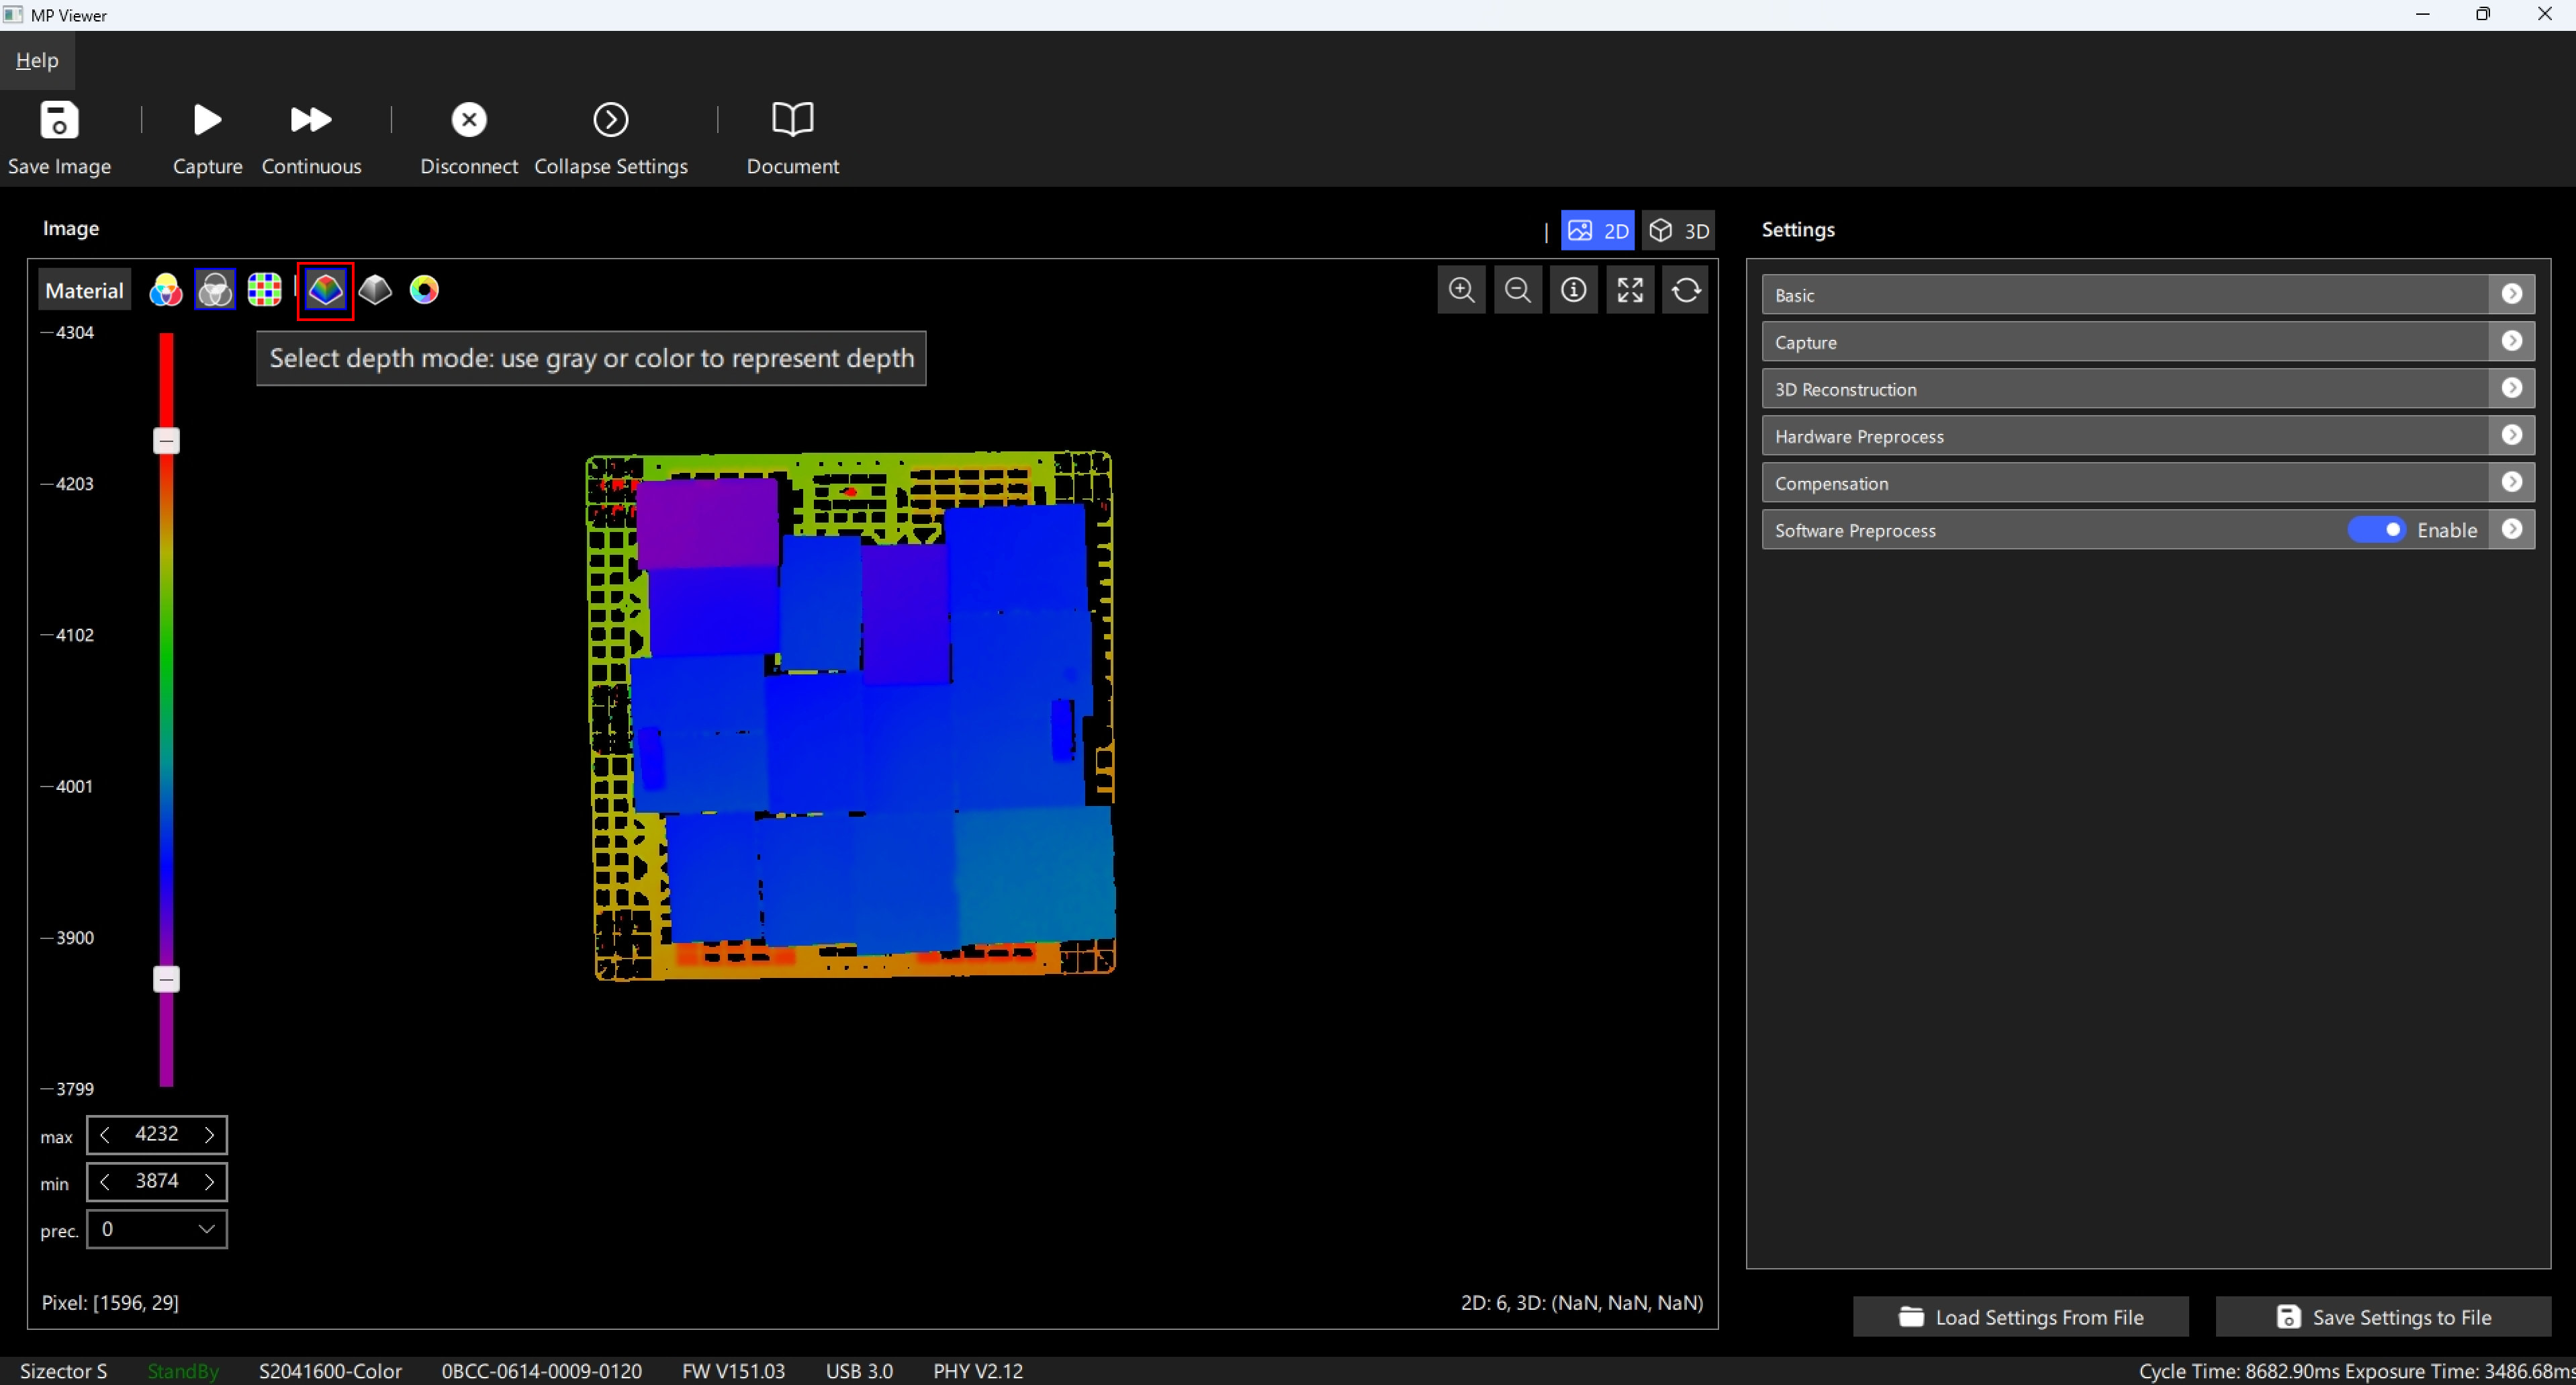This screenshot has width=2576, height=1385.
Task: Expand the 3D Reconstruction section
Action: [x=2512, y=388]
